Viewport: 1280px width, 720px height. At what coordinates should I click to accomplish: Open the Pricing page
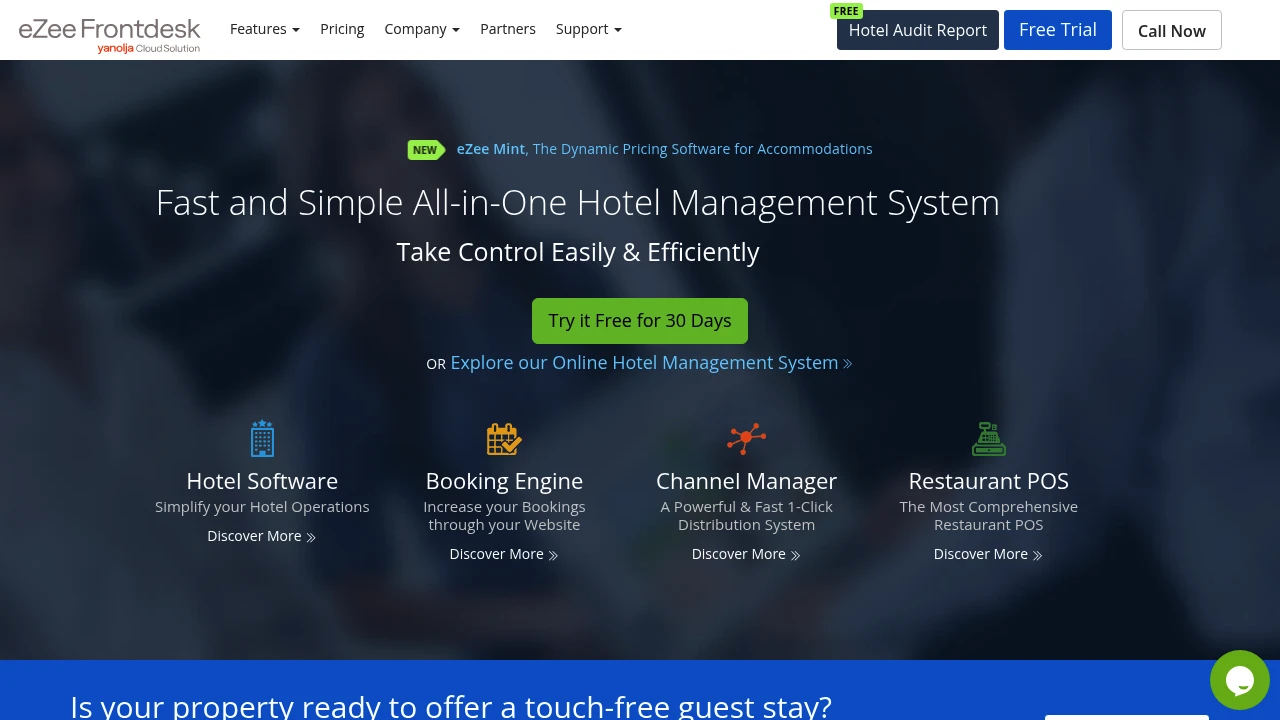pos(342,29)
